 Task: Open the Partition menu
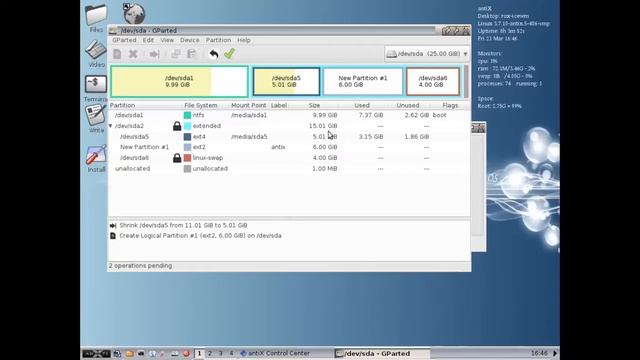[218, 40]
